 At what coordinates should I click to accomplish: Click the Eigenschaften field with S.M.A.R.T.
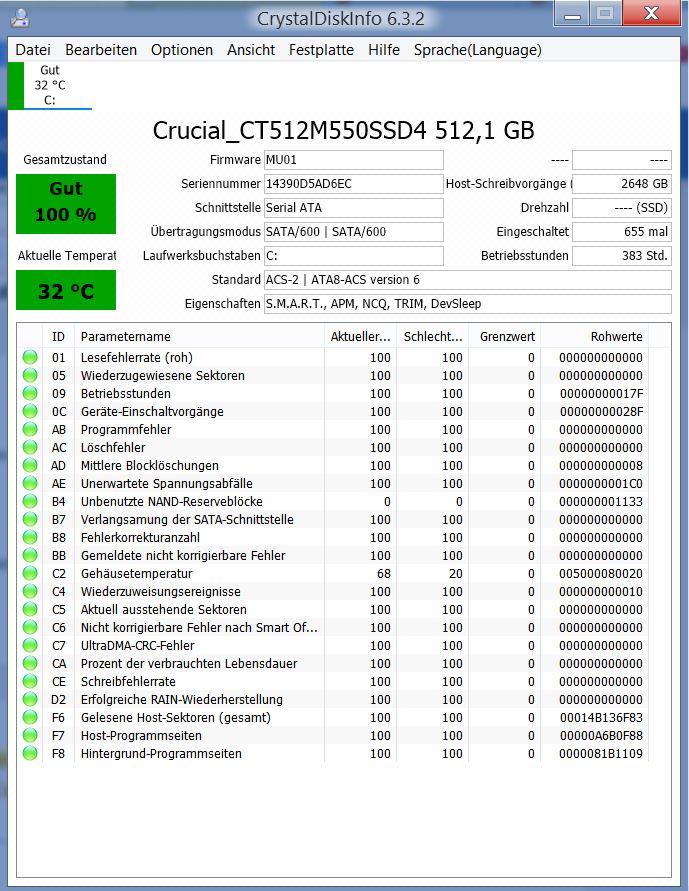[x=467, y=303]
